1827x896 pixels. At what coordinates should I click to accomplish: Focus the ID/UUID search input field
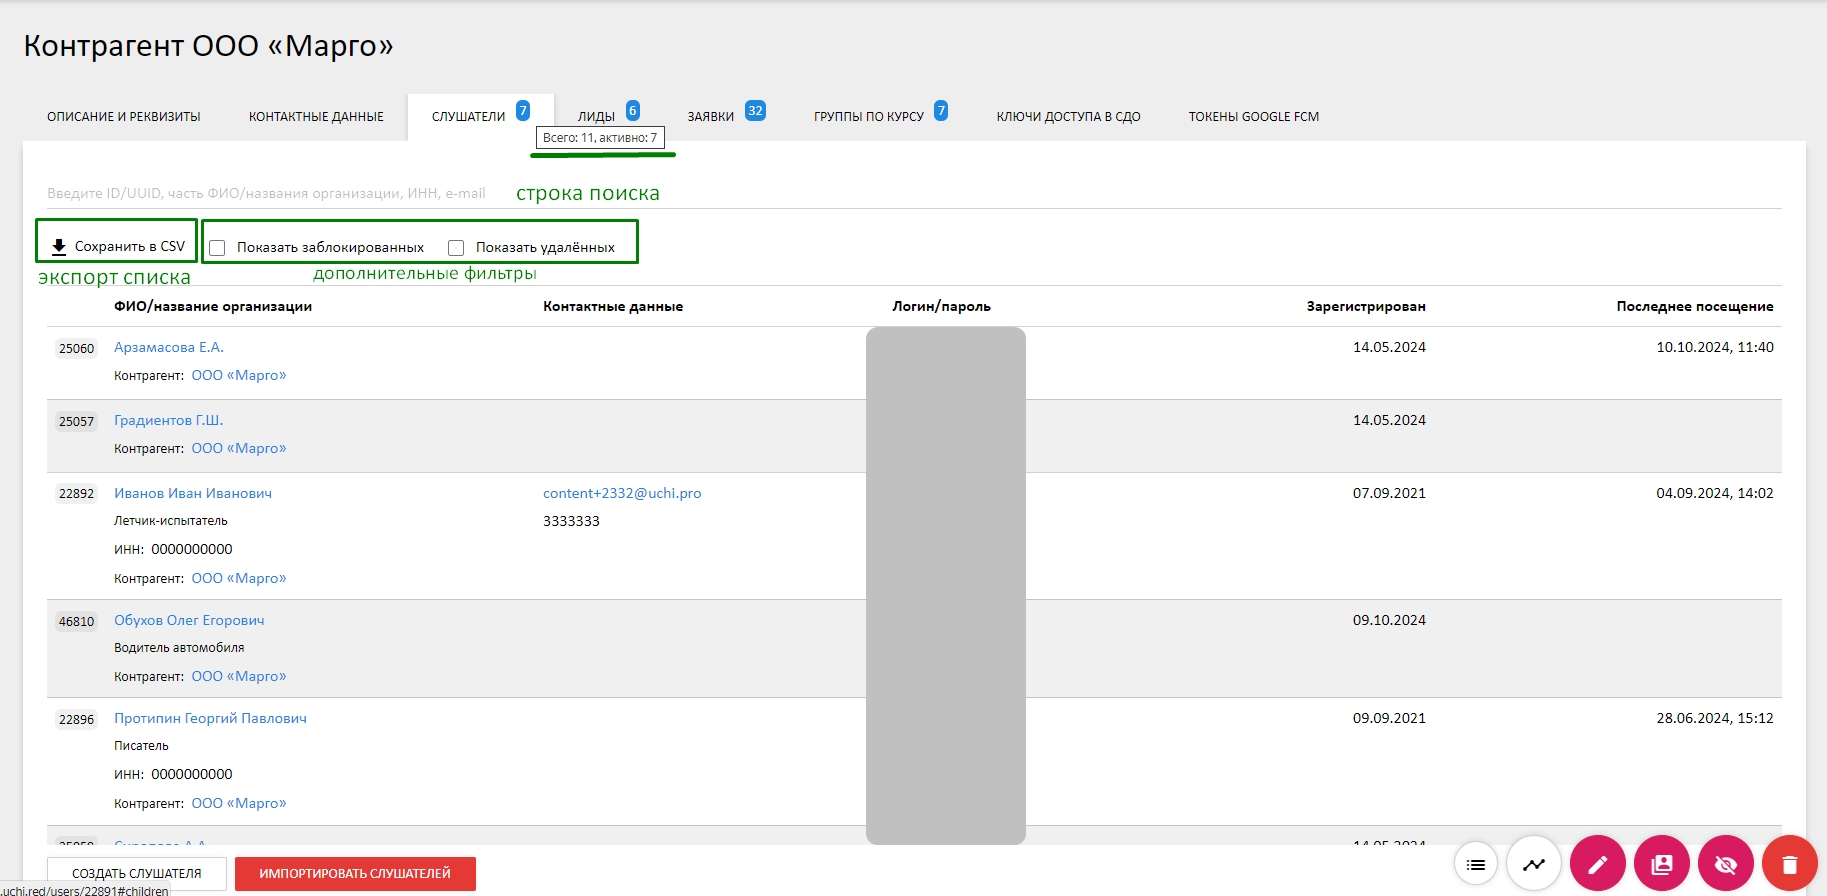914,193
